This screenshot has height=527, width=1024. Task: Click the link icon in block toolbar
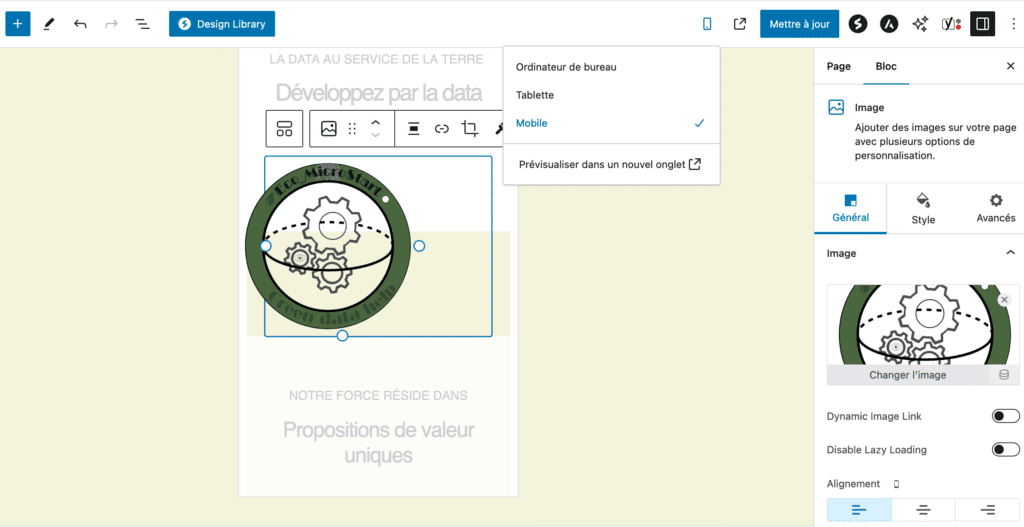[441, 129]
